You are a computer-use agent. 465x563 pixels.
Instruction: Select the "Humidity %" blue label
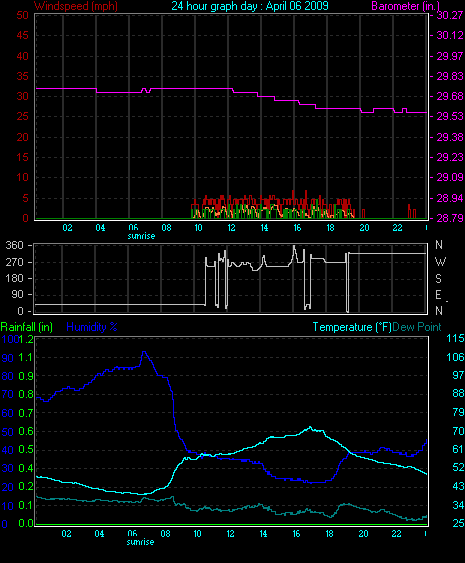pos(92,327)
